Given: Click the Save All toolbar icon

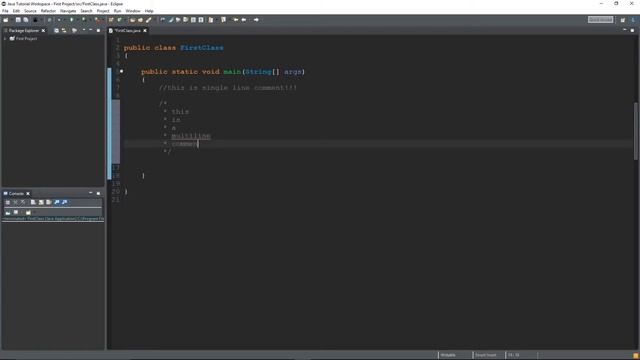Looking at the screenshot, I should tap(26, 20).
